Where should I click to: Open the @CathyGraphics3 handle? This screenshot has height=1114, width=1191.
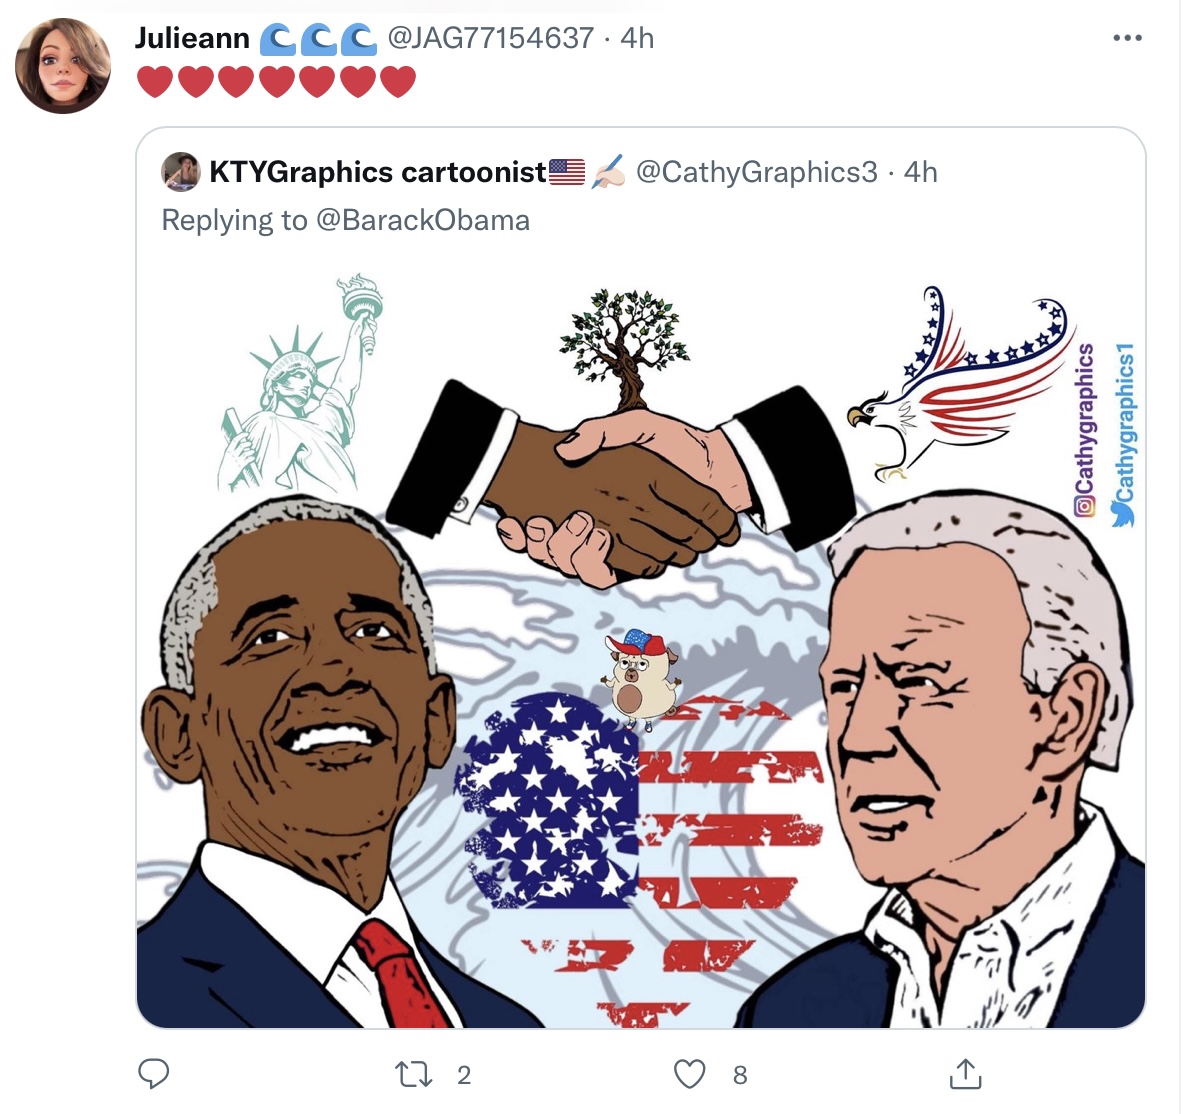pyautogui.click(x=757, y=172)
